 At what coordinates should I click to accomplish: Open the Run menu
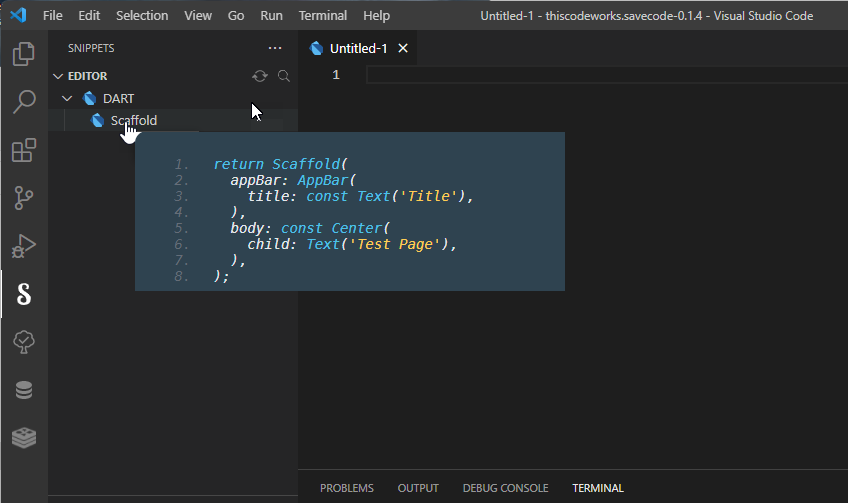pos(271,16)
